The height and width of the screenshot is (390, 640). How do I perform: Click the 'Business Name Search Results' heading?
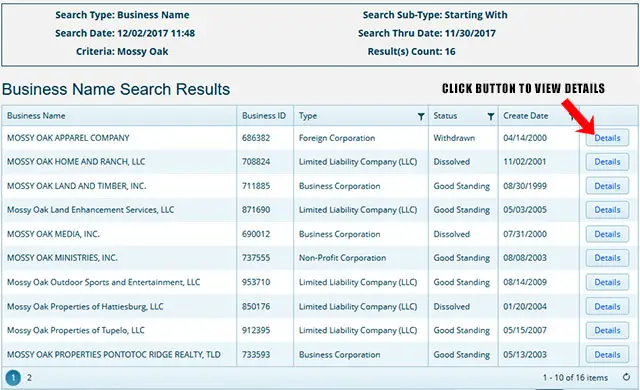point(116,89)
